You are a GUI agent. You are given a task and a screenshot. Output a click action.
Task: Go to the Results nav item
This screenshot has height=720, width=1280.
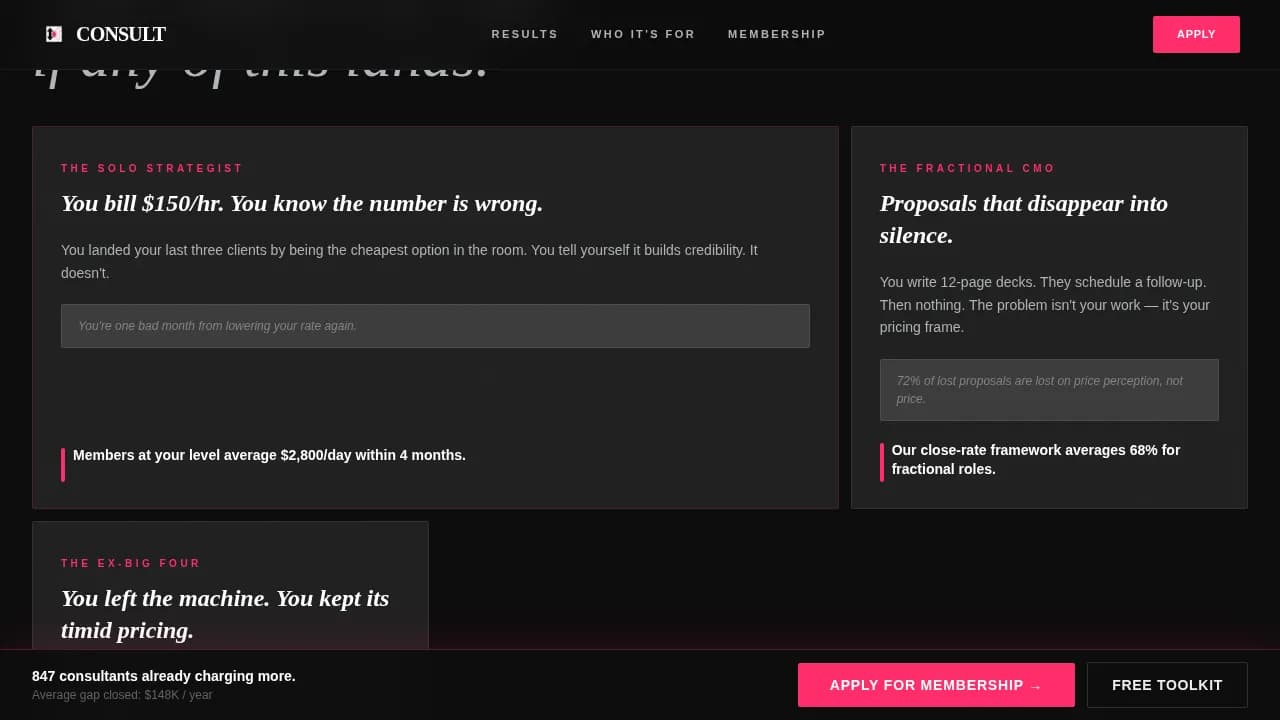click(525, 34)
